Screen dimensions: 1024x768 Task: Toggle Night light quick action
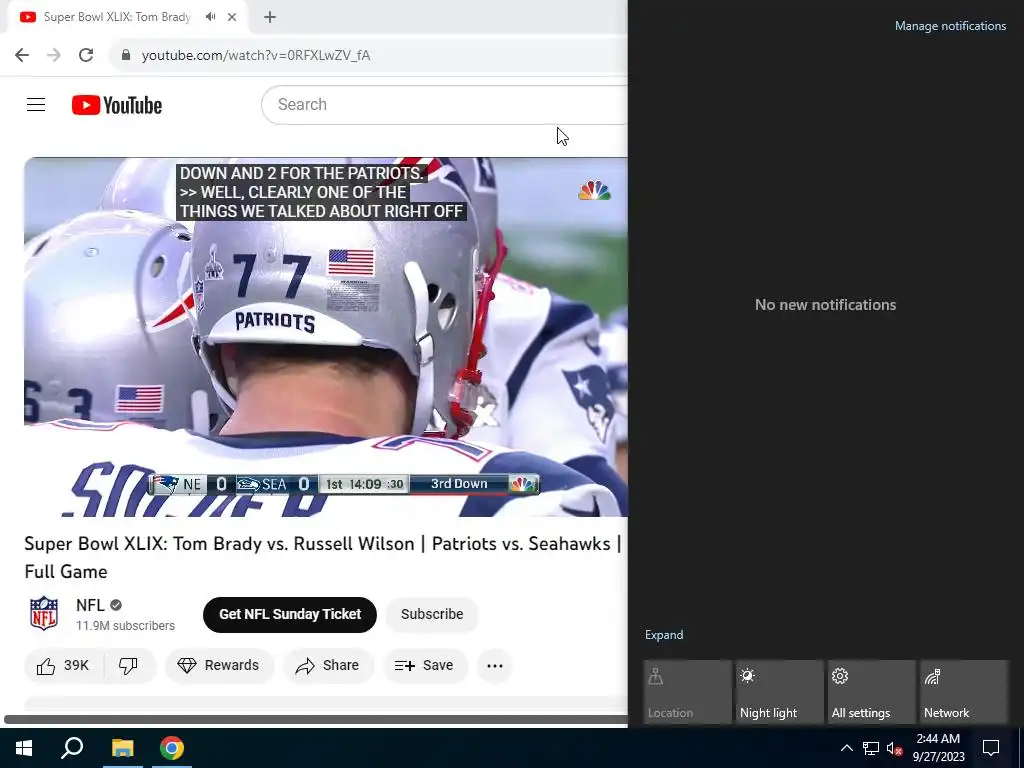pyautogui.click(x=780, y=692)
